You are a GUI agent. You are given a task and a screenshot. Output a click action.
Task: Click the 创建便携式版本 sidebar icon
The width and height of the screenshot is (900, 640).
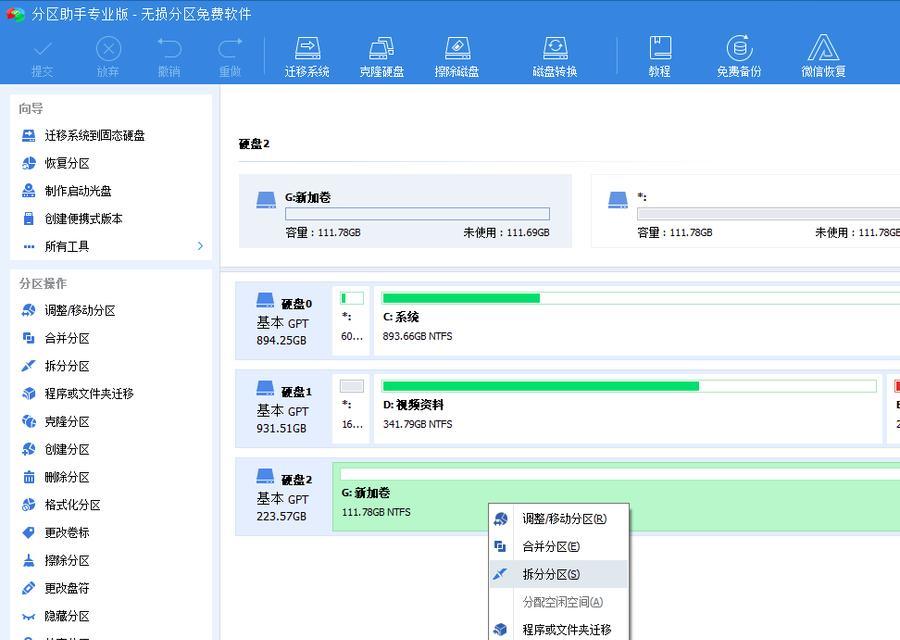point(29,219)
